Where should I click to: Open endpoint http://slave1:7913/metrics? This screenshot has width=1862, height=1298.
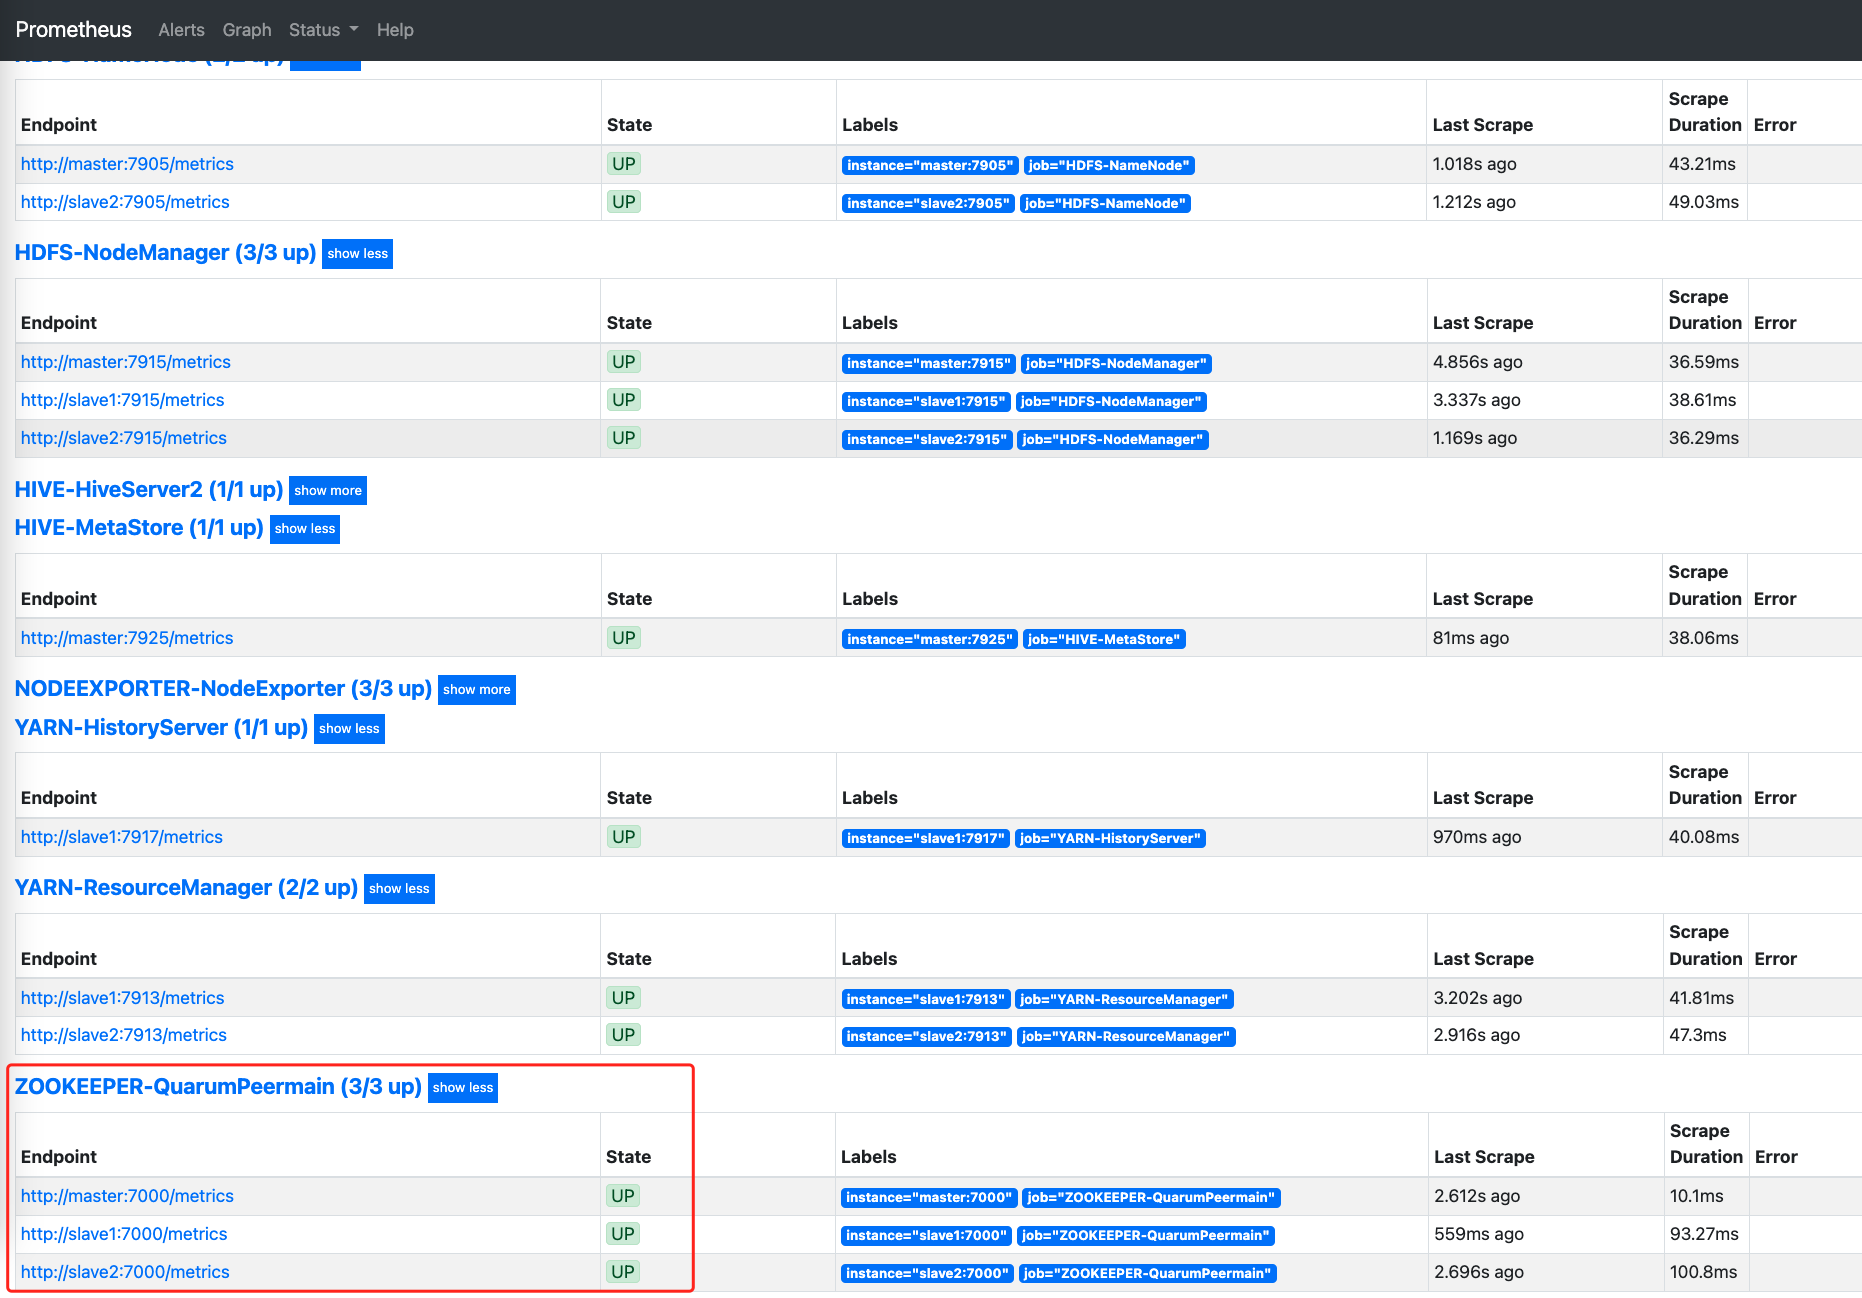coord(122,998)
